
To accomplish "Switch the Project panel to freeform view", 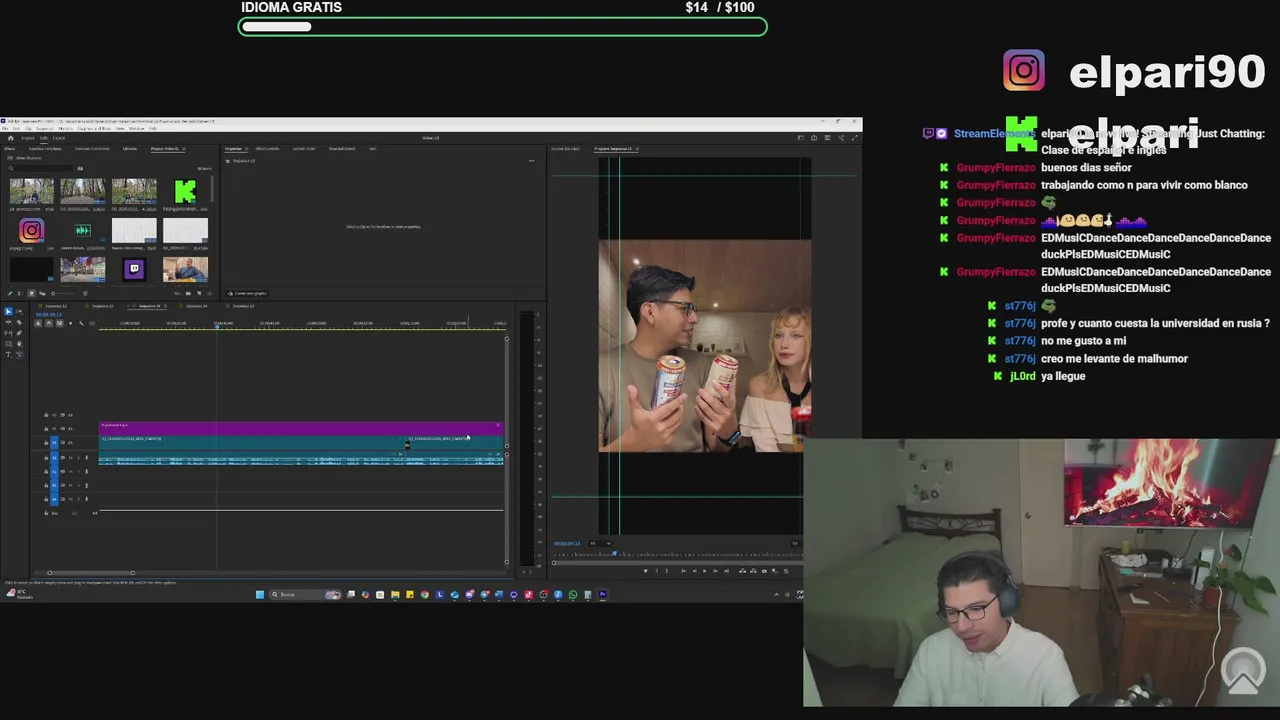I will click(x=42, y=294).
